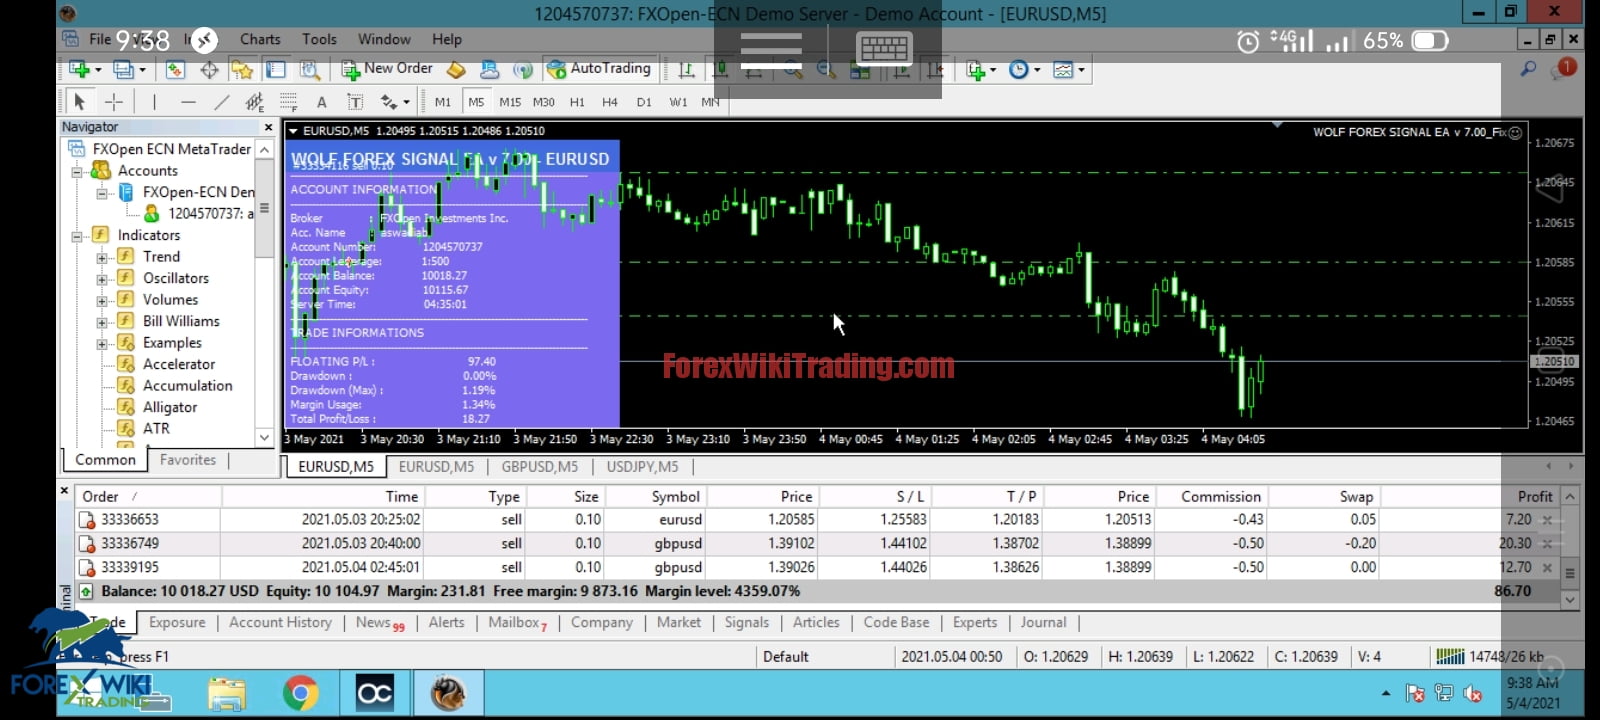Switch to the GBPUSD,M5 chart tab
The width and height of the screenshot is (1600, 720).
coord(540,467)
